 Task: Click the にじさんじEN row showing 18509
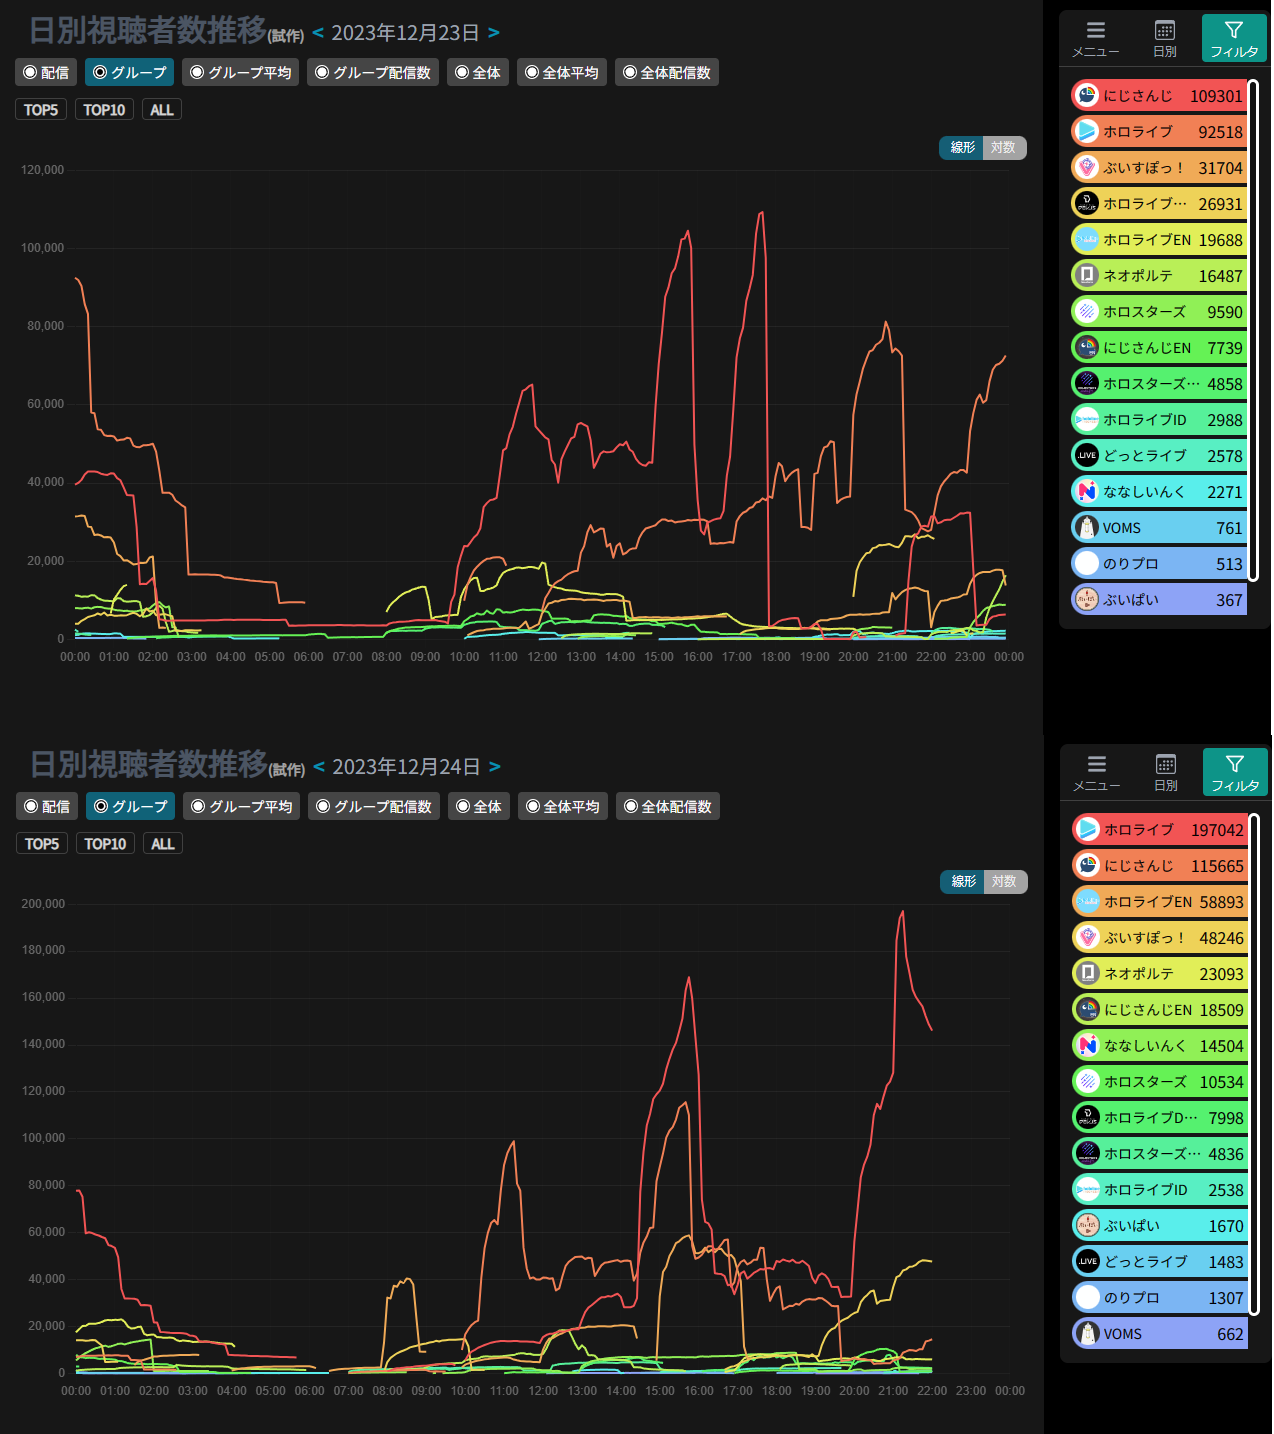1160,1009
